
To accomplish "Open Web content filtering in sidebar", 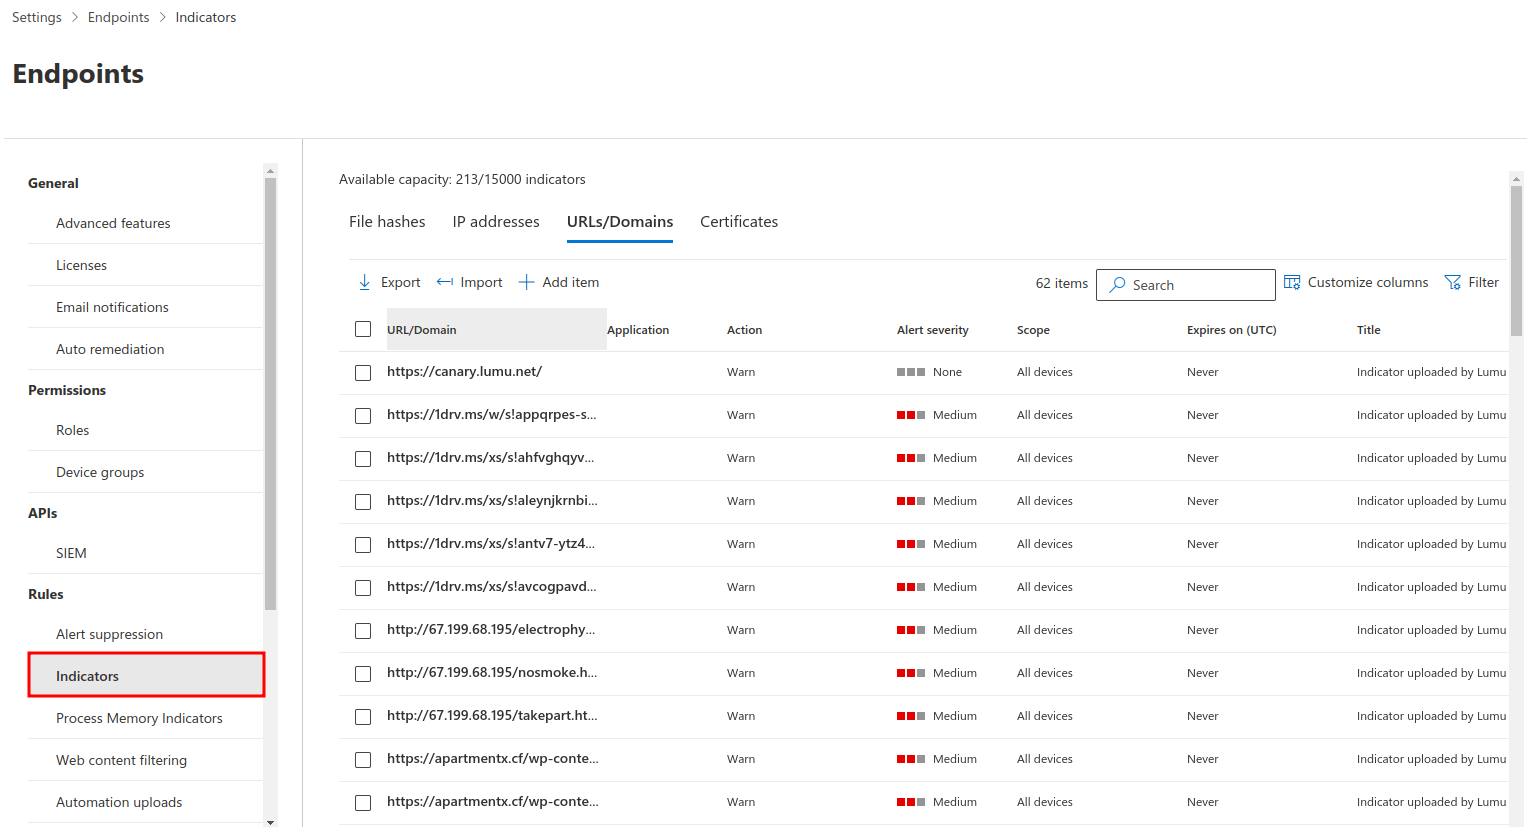I will point(121,760).
